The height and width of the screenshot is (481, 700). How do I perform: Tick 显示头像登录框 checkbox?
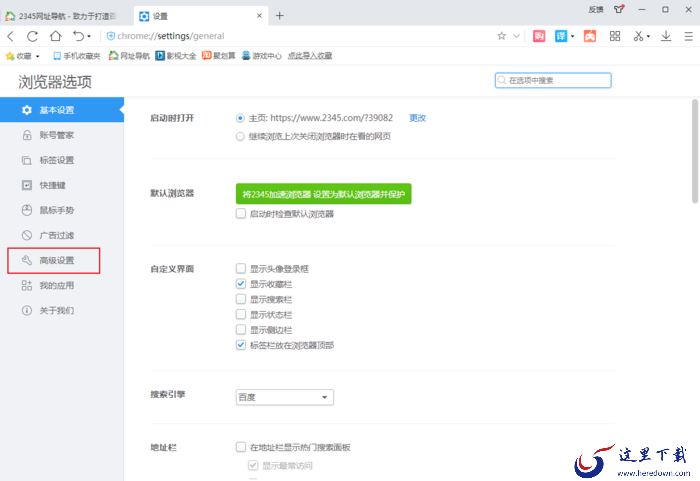[241, 268]
